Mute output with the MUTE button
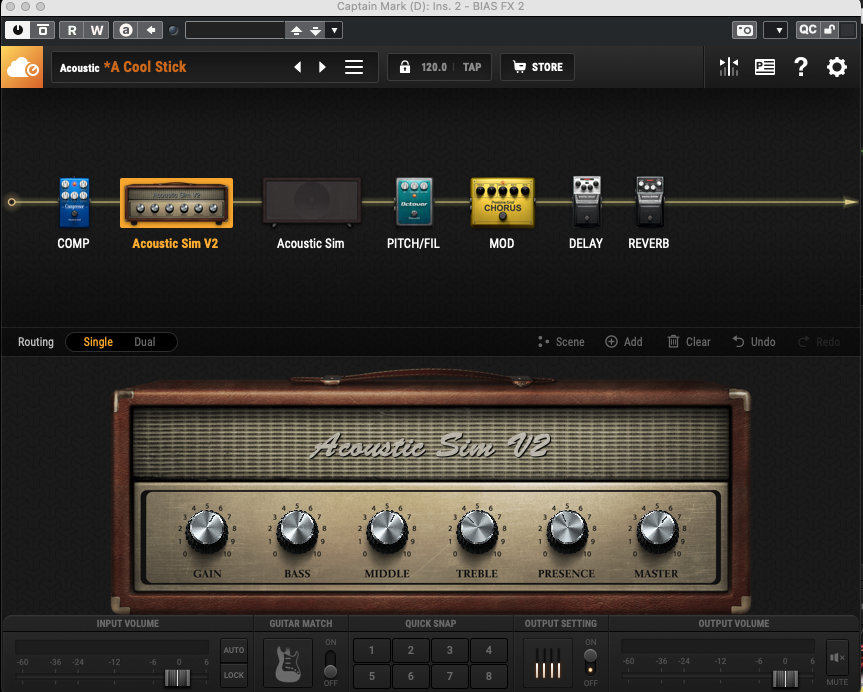The width and height of the screenshot is (863, 692). 837,658
